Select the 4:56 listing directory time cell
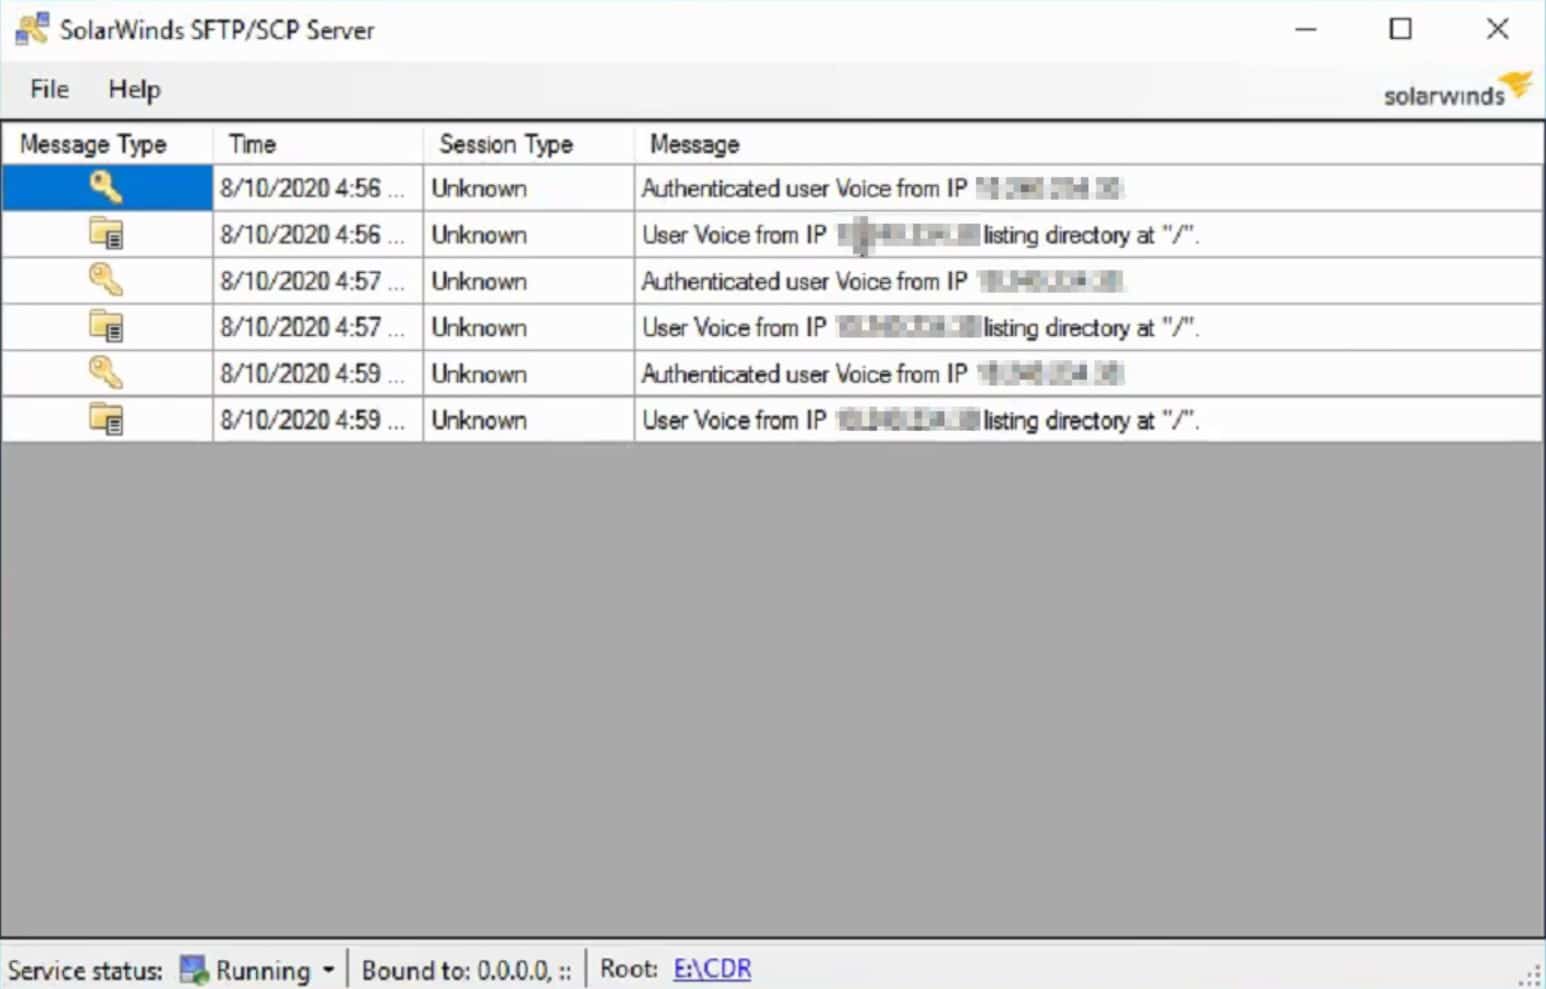1546x989 pixels. click(318, 234)
